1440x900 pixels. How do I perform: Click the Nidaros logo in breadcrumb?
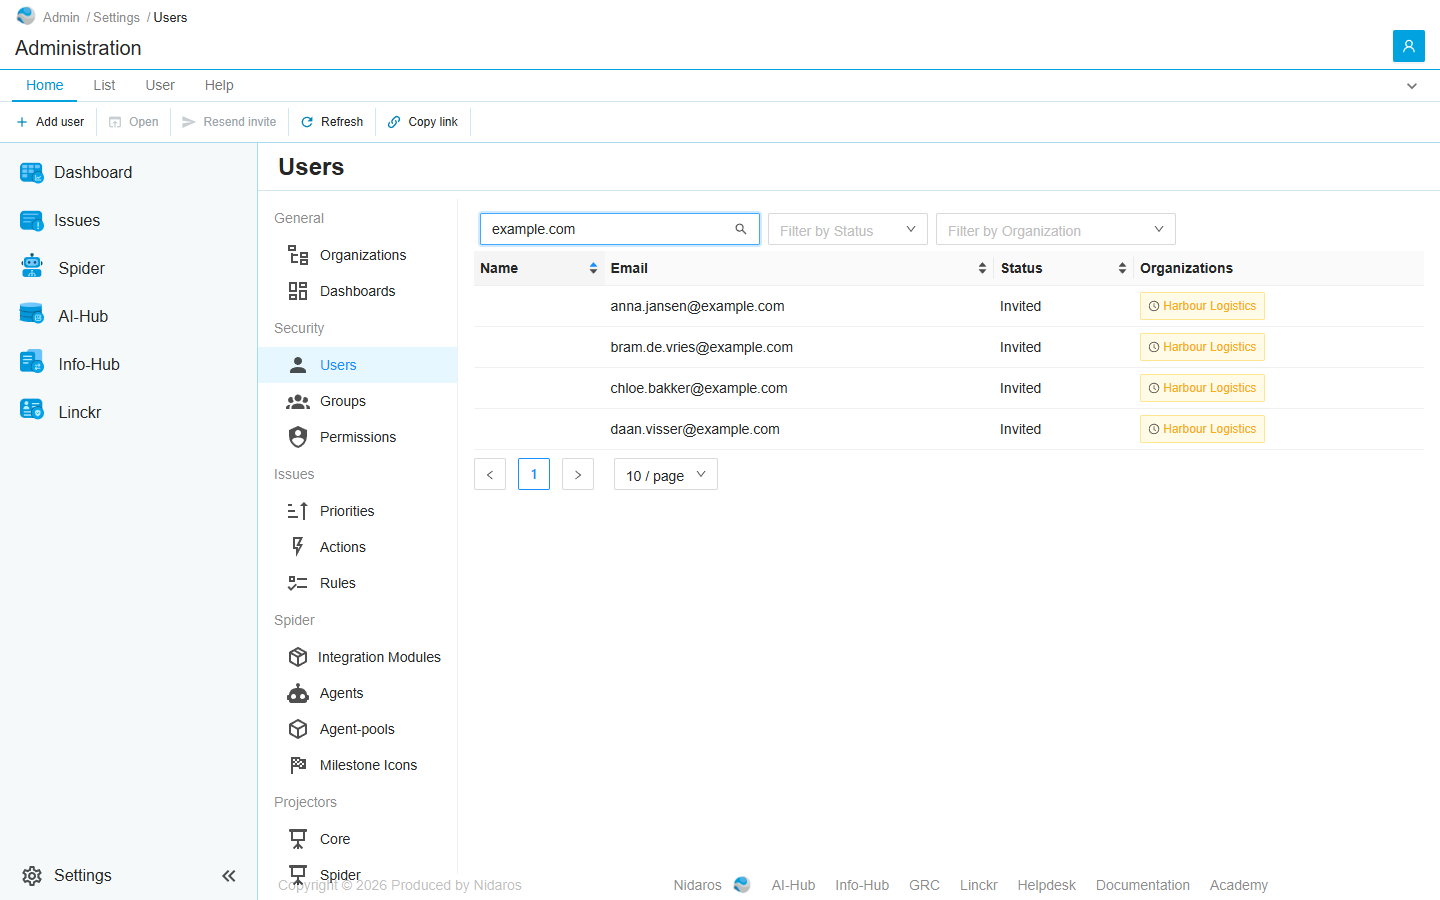click(26, 16)
